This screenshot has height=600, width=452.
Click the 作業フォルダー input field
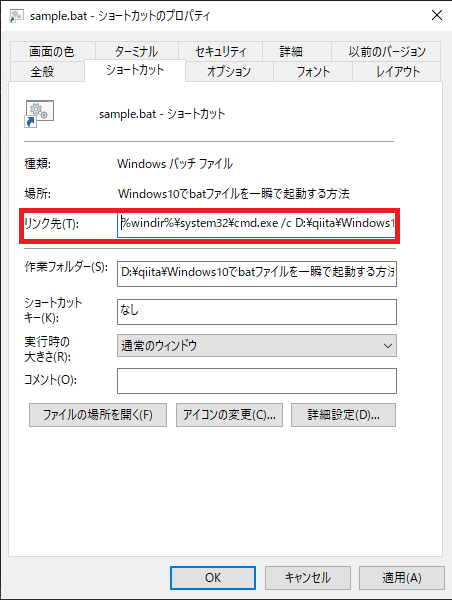[257, 274]
